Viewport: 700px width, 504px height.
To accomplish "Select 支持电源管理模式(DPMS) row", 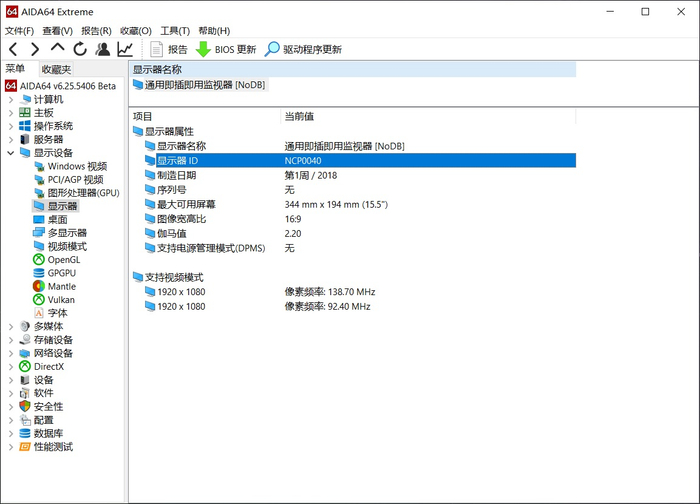I will pos(360,248).
